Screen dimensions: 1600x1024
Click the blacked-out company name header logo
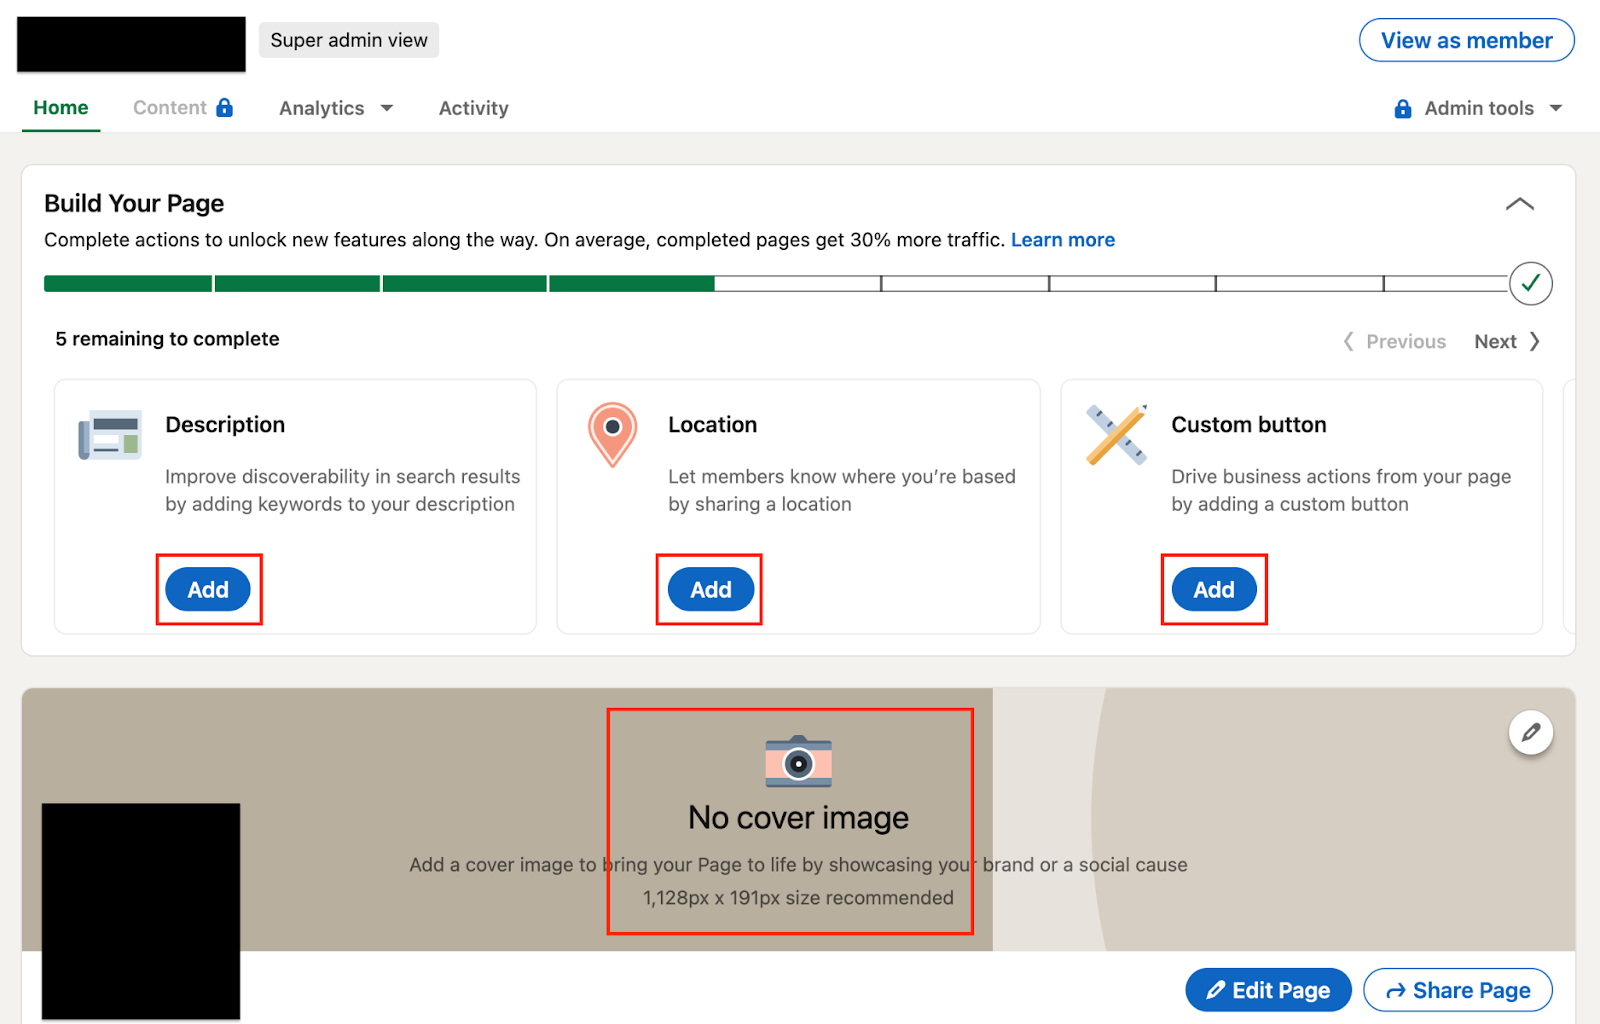pos(131,44)
